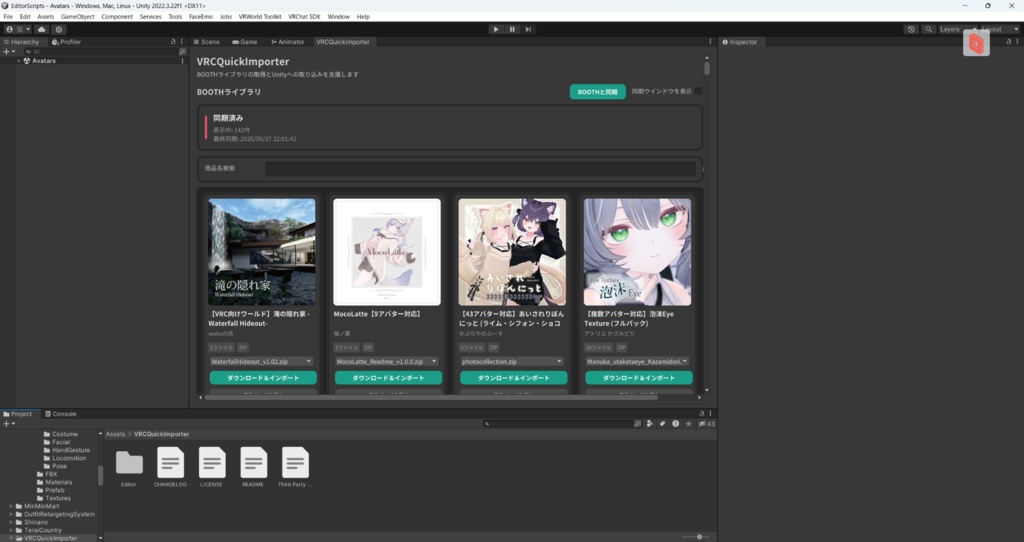Click the library horizontal scrollbar
This screenshot has height=542, width=1024.
pos(431,397)
